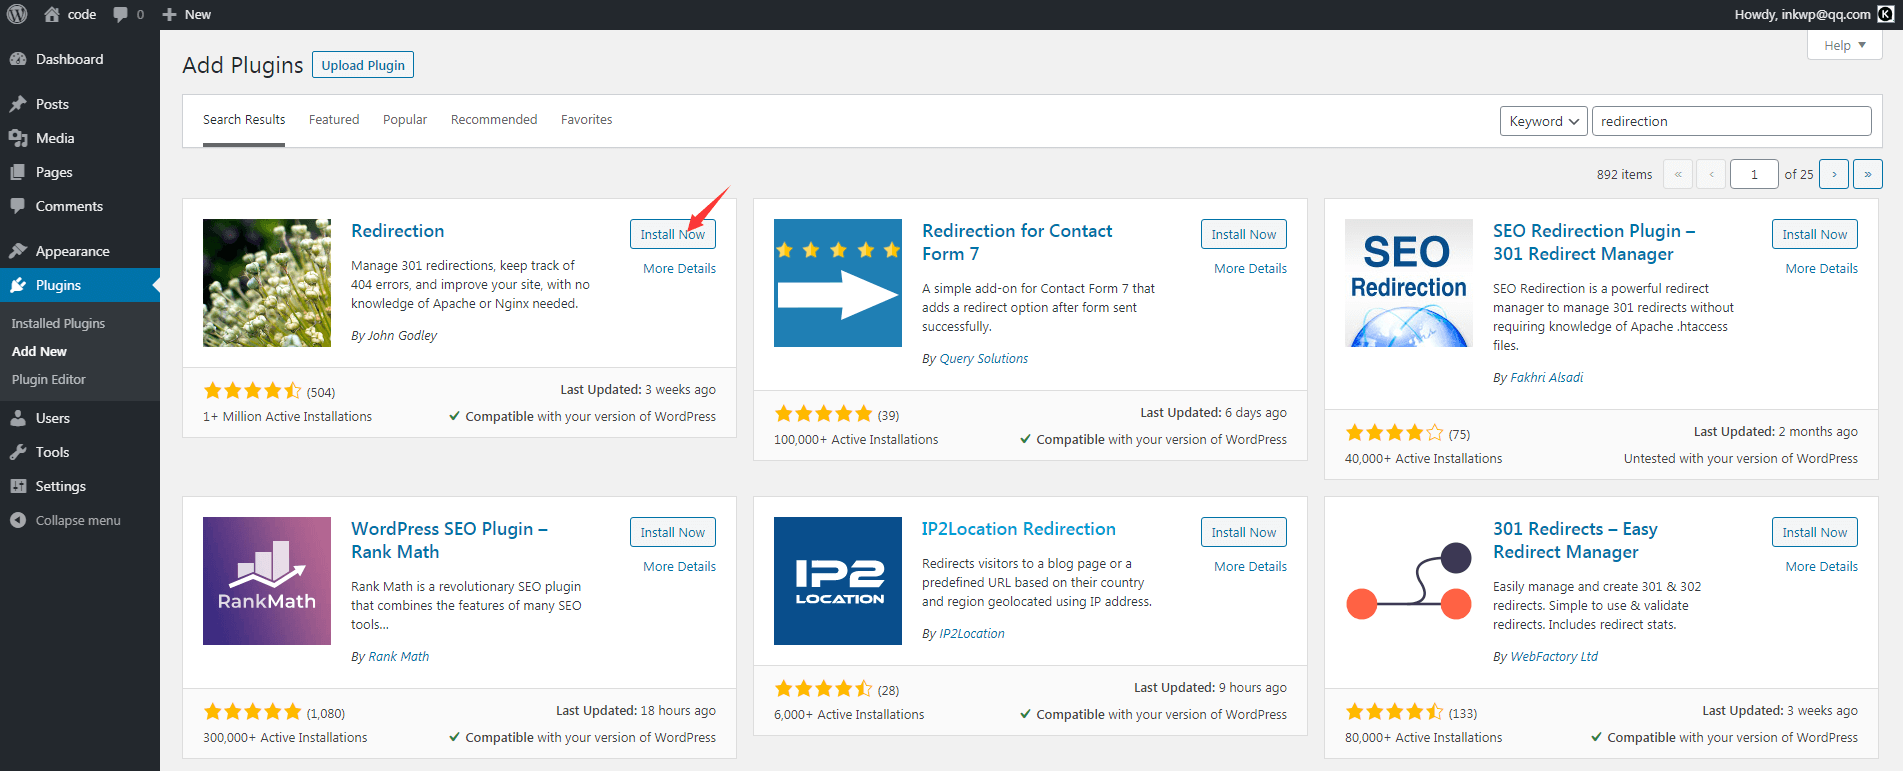Viewport: 1903px width, 771px height.
Task: View More Details for Rank Math
Action: tap(679, 567)
